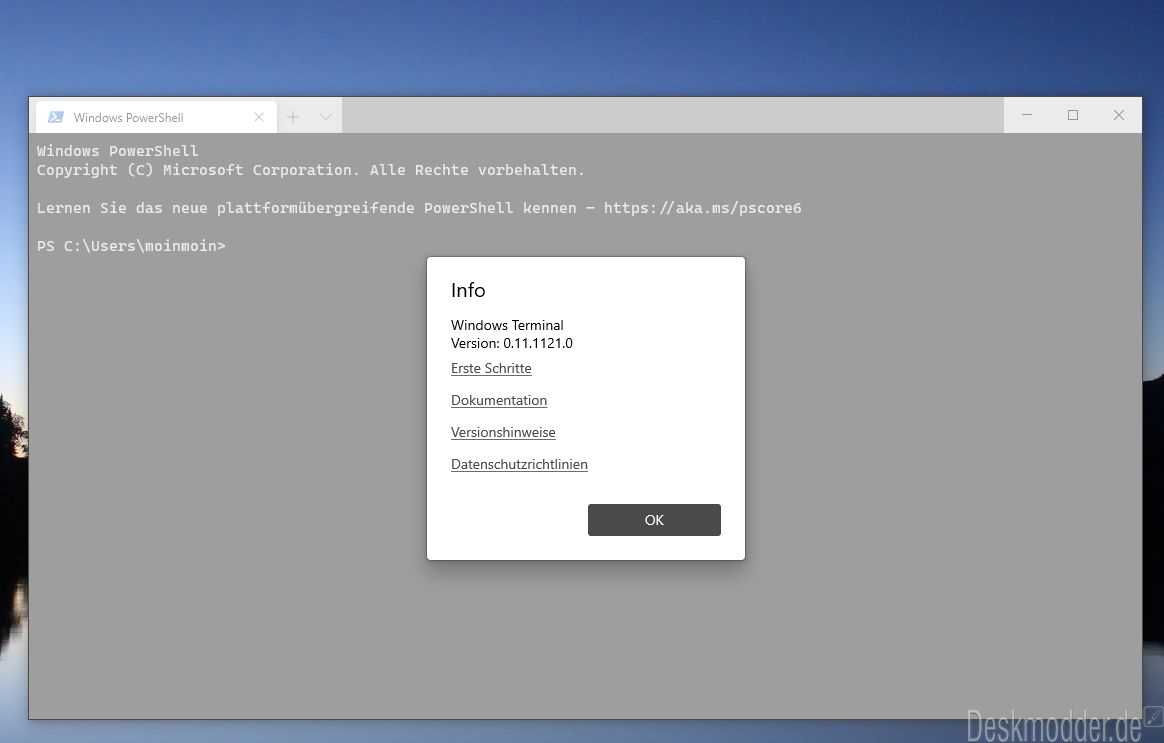Minimize the Windows Terminal window

[1027, 115]
